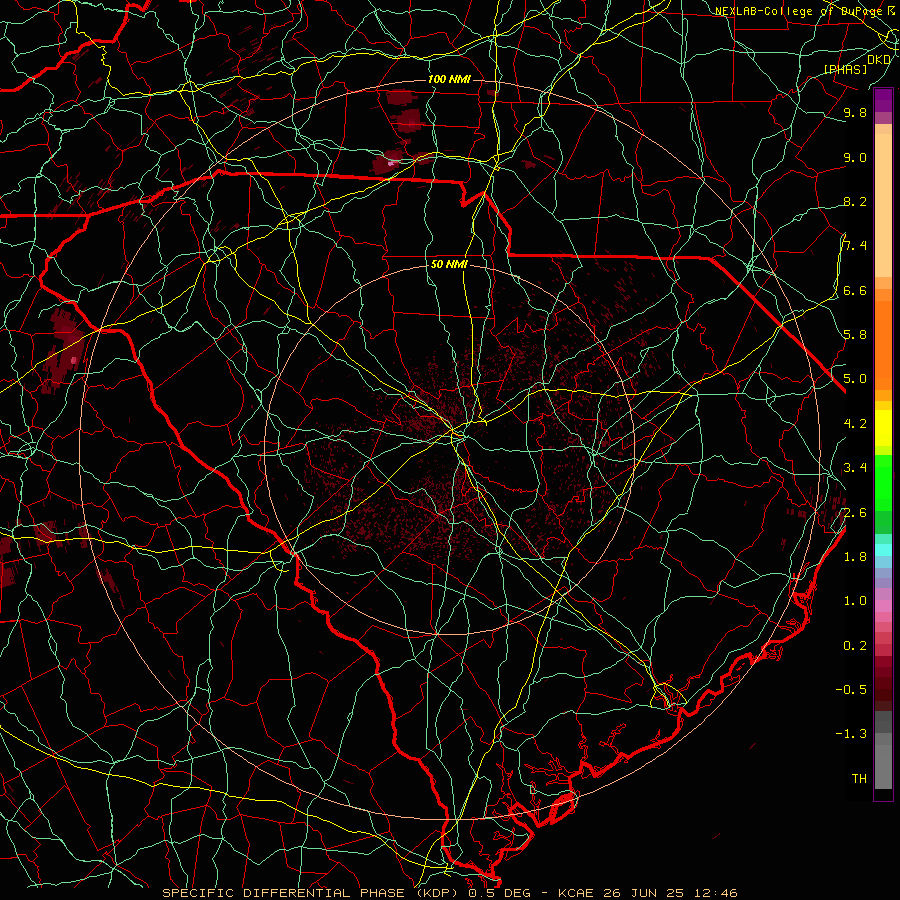900x900 pixels.
Task: Click the 50 NMI range ring label
Action: tap(449, 265)
